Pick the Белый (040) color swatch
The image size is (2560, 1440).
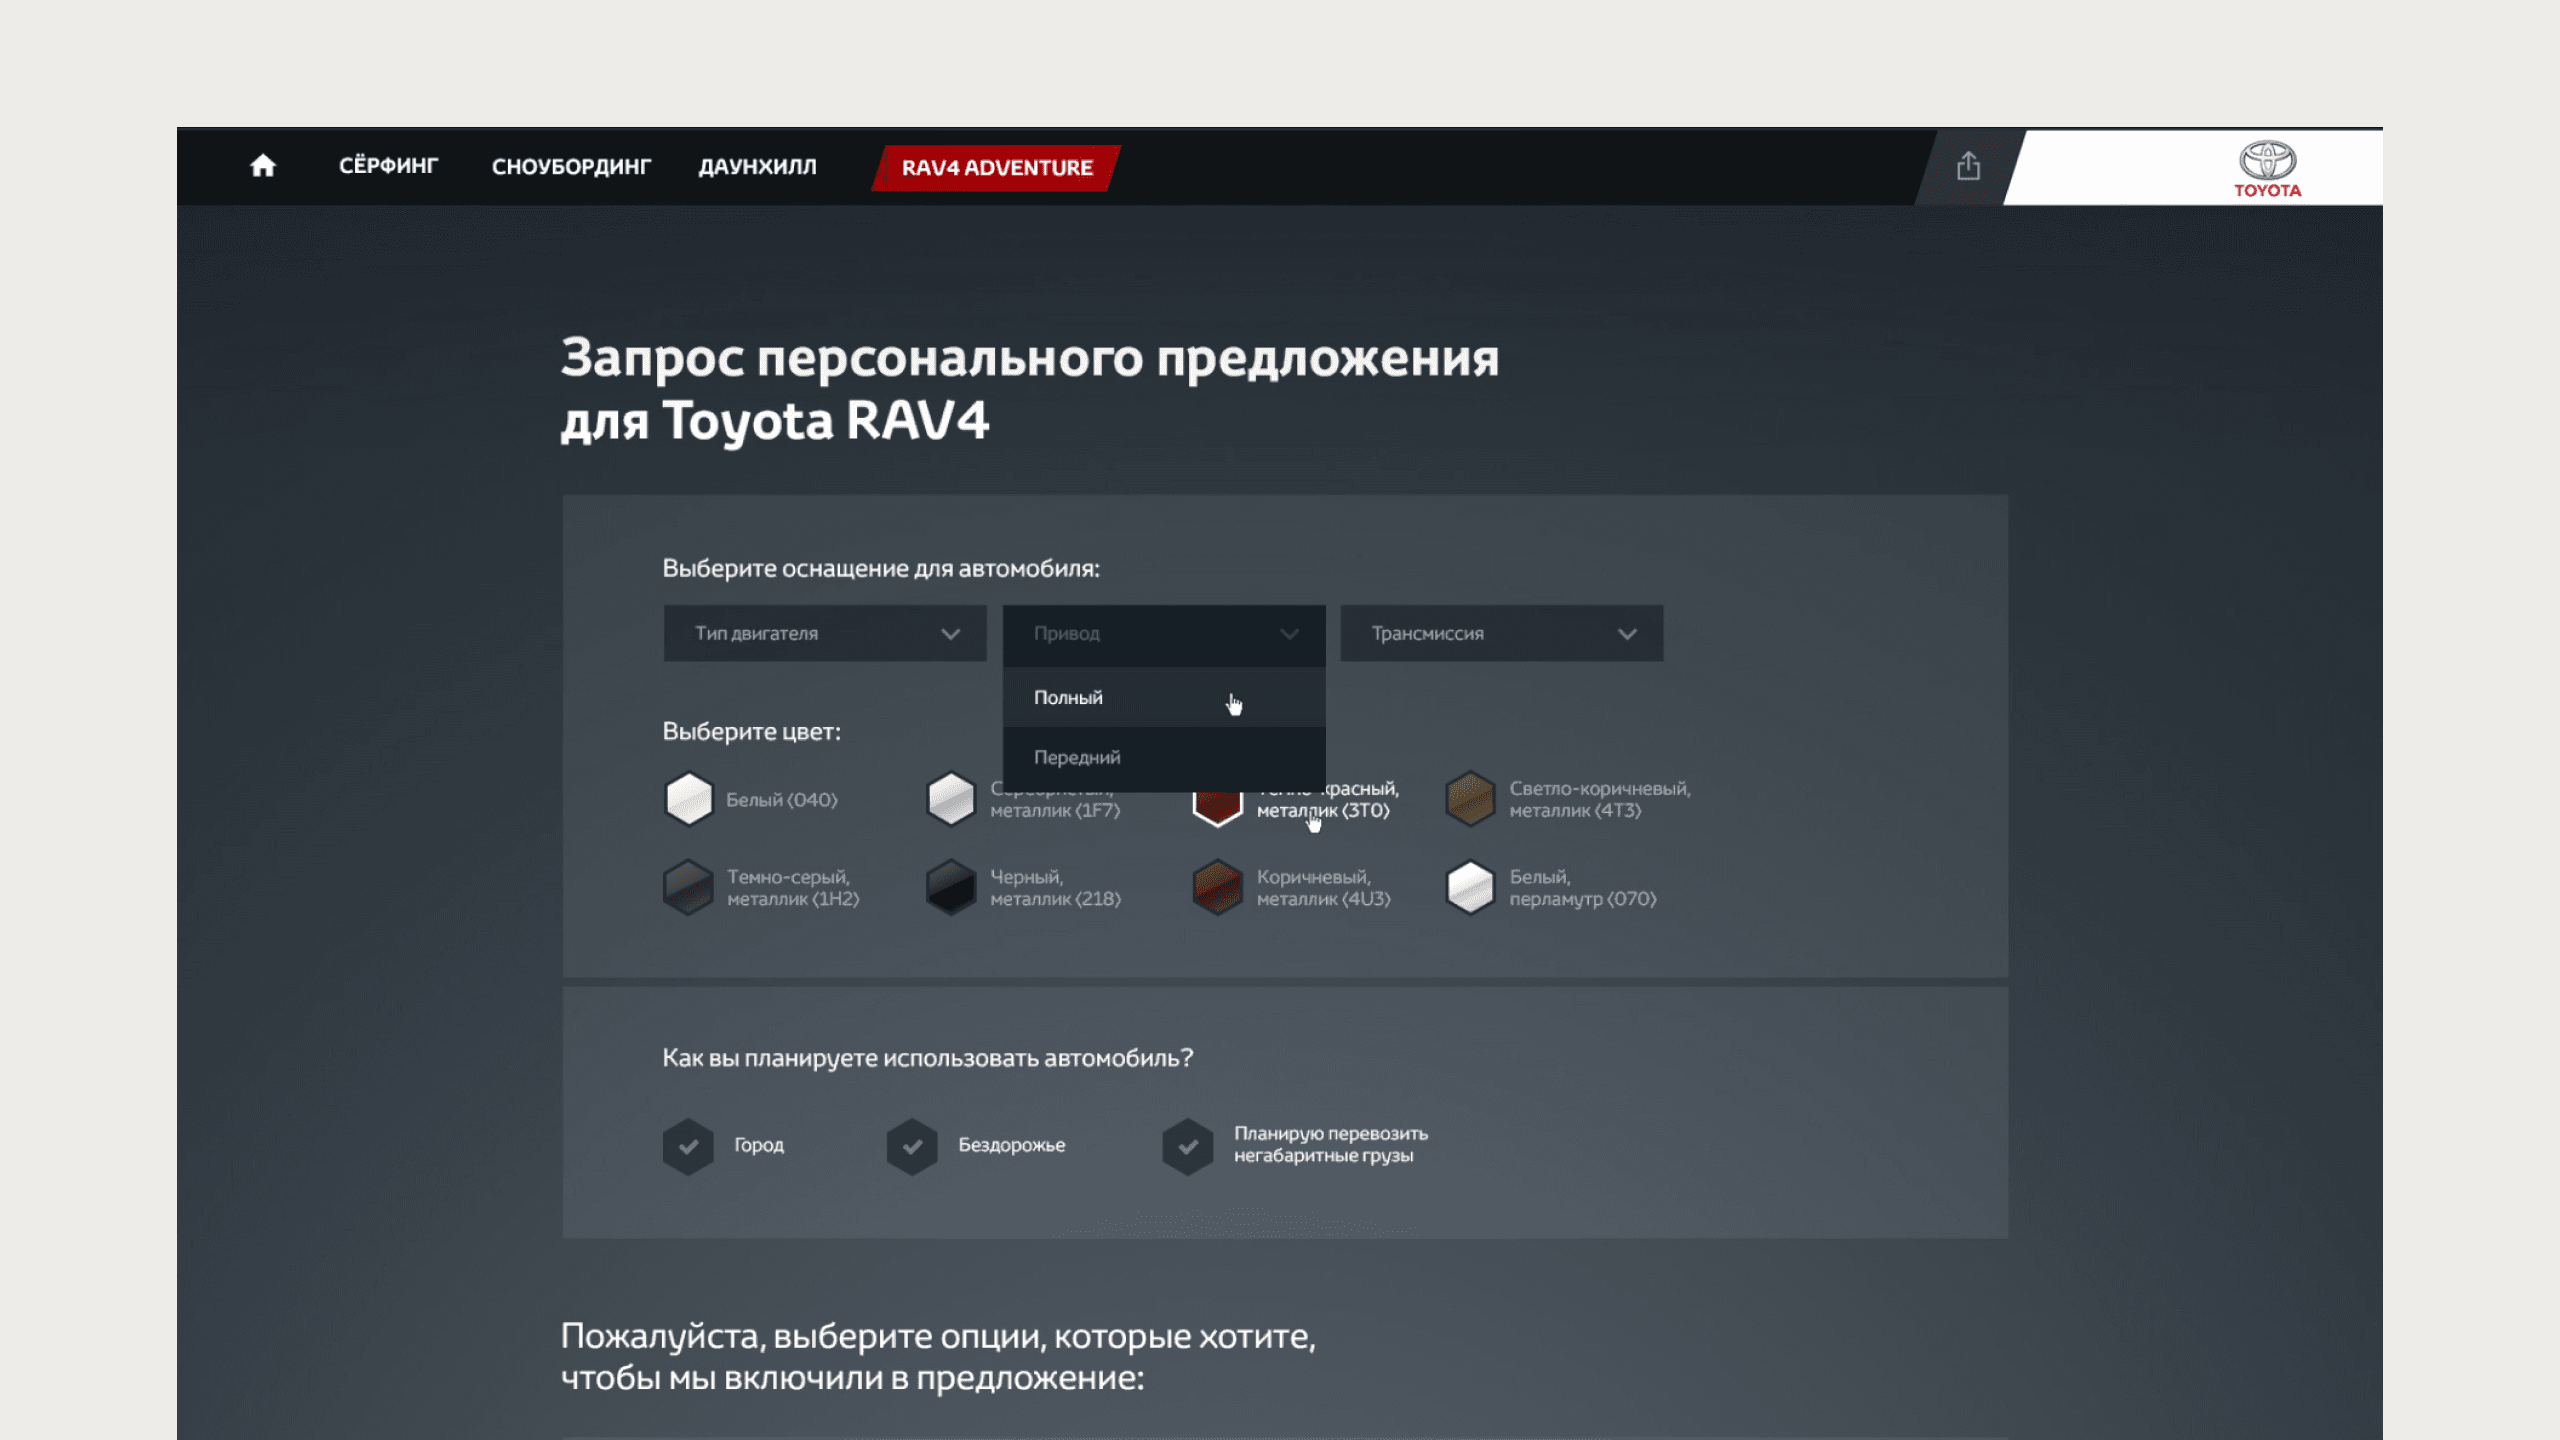[689, 799]
